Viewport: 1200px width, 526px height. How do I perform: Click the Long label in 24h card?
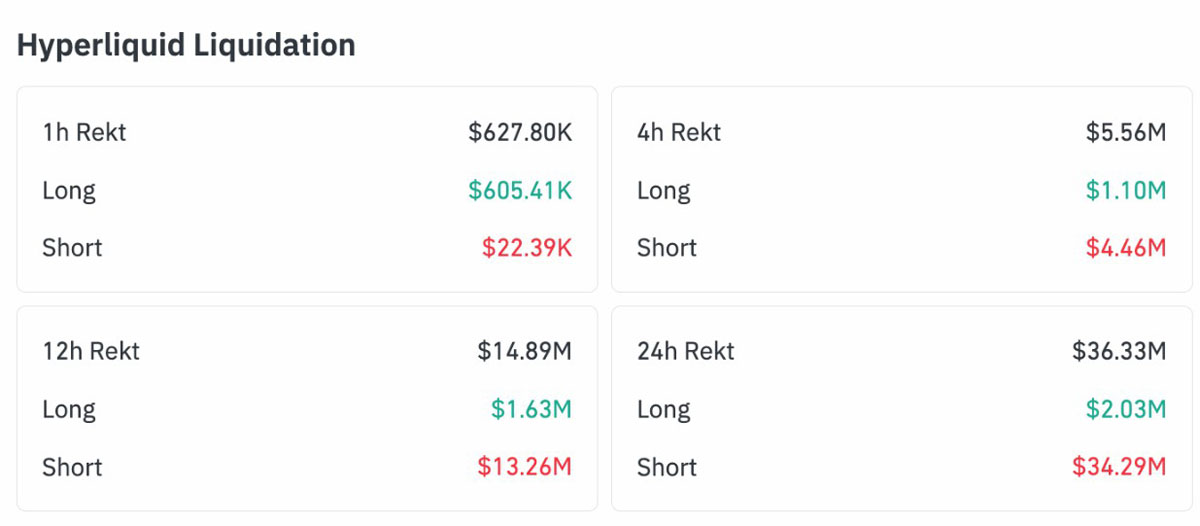coord(664,410)
